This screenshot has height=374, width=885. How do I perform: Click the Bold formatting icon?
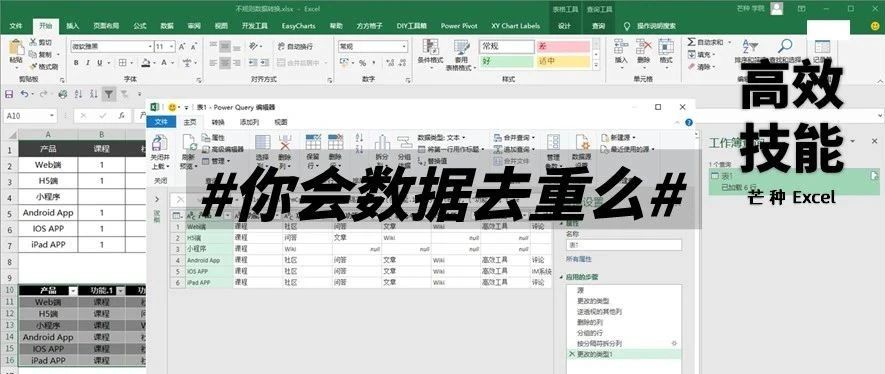coord(76,63)
